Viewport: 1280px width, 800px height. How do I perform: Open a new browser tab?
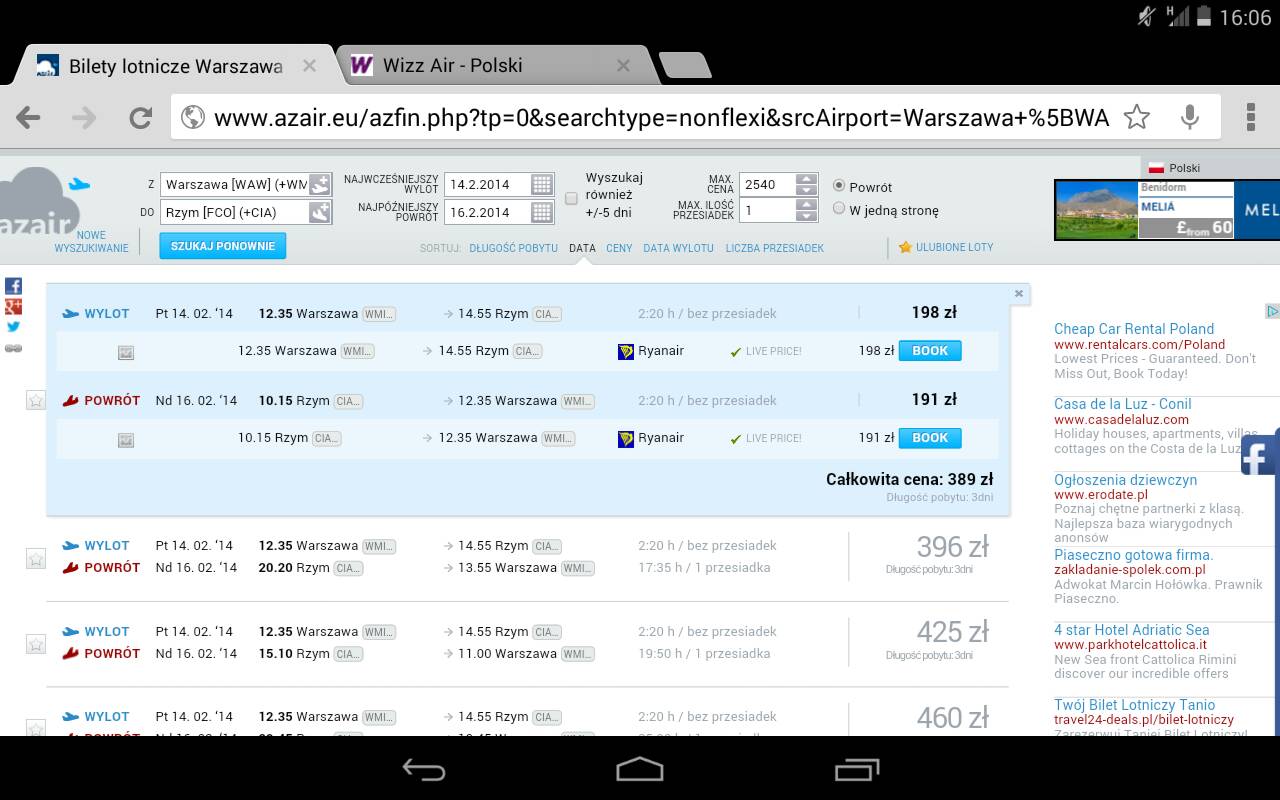click(x=685, y=66)
